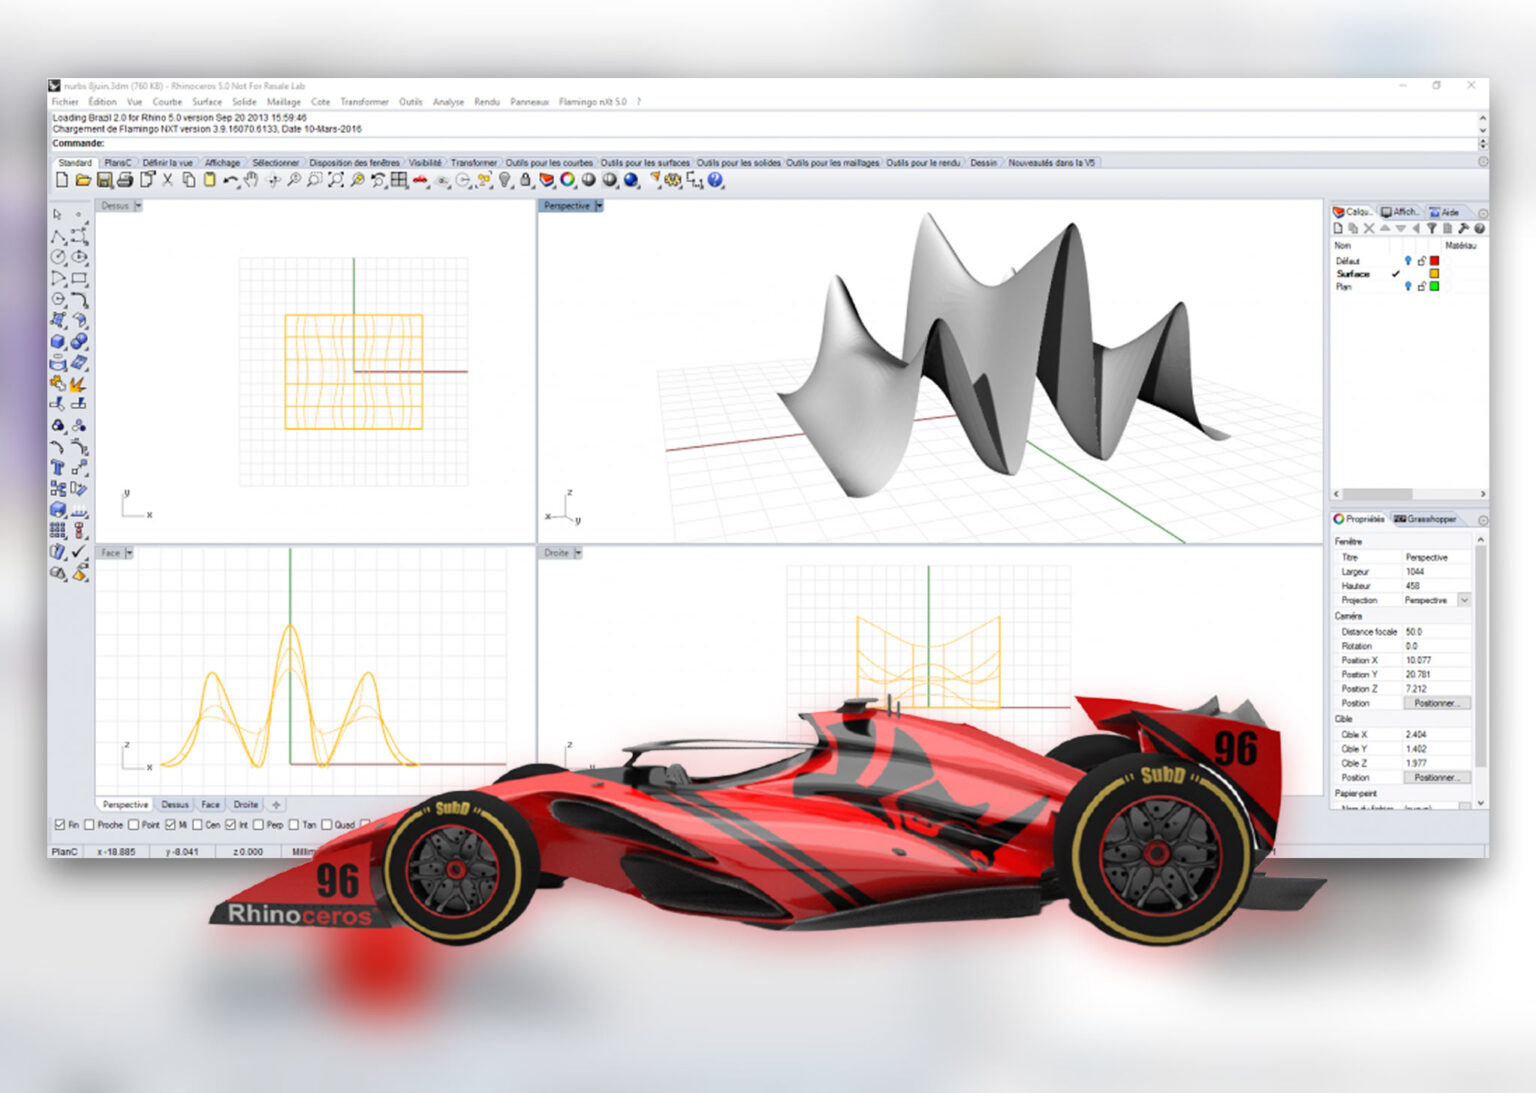Click the delete layer X icon
Image resolution: width=1536 pixels, height=1093 pixels.
click(x=1368, y=228)
